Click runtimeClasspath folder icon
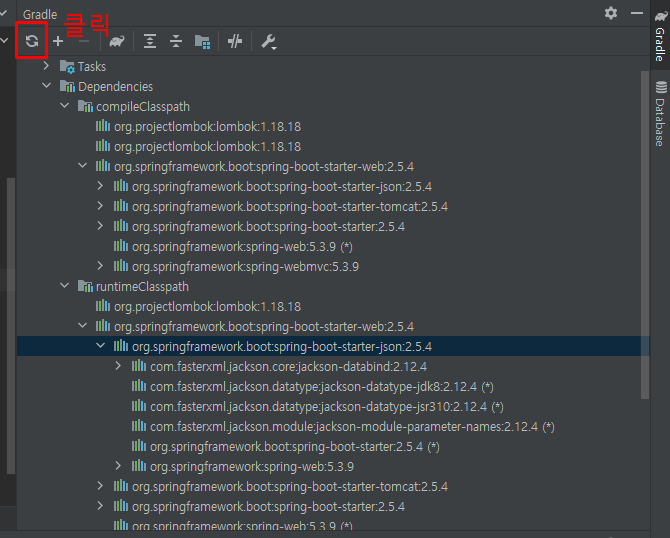Image resolution: width=670 pixels, height=538 pixels. coord(85,286)
